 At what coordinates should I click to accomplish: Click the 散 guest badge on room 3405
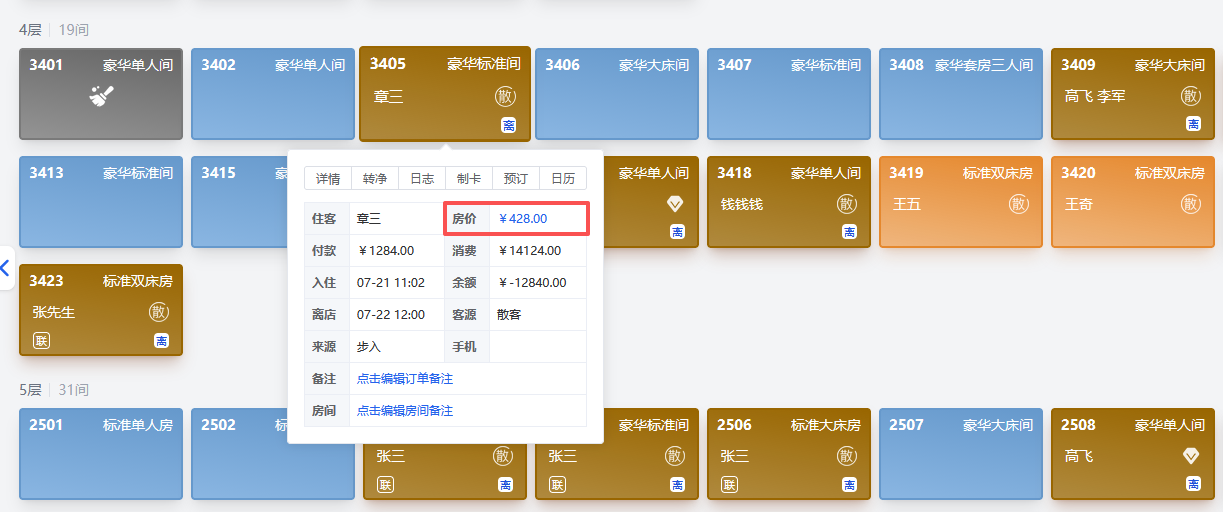coord(505,97)
